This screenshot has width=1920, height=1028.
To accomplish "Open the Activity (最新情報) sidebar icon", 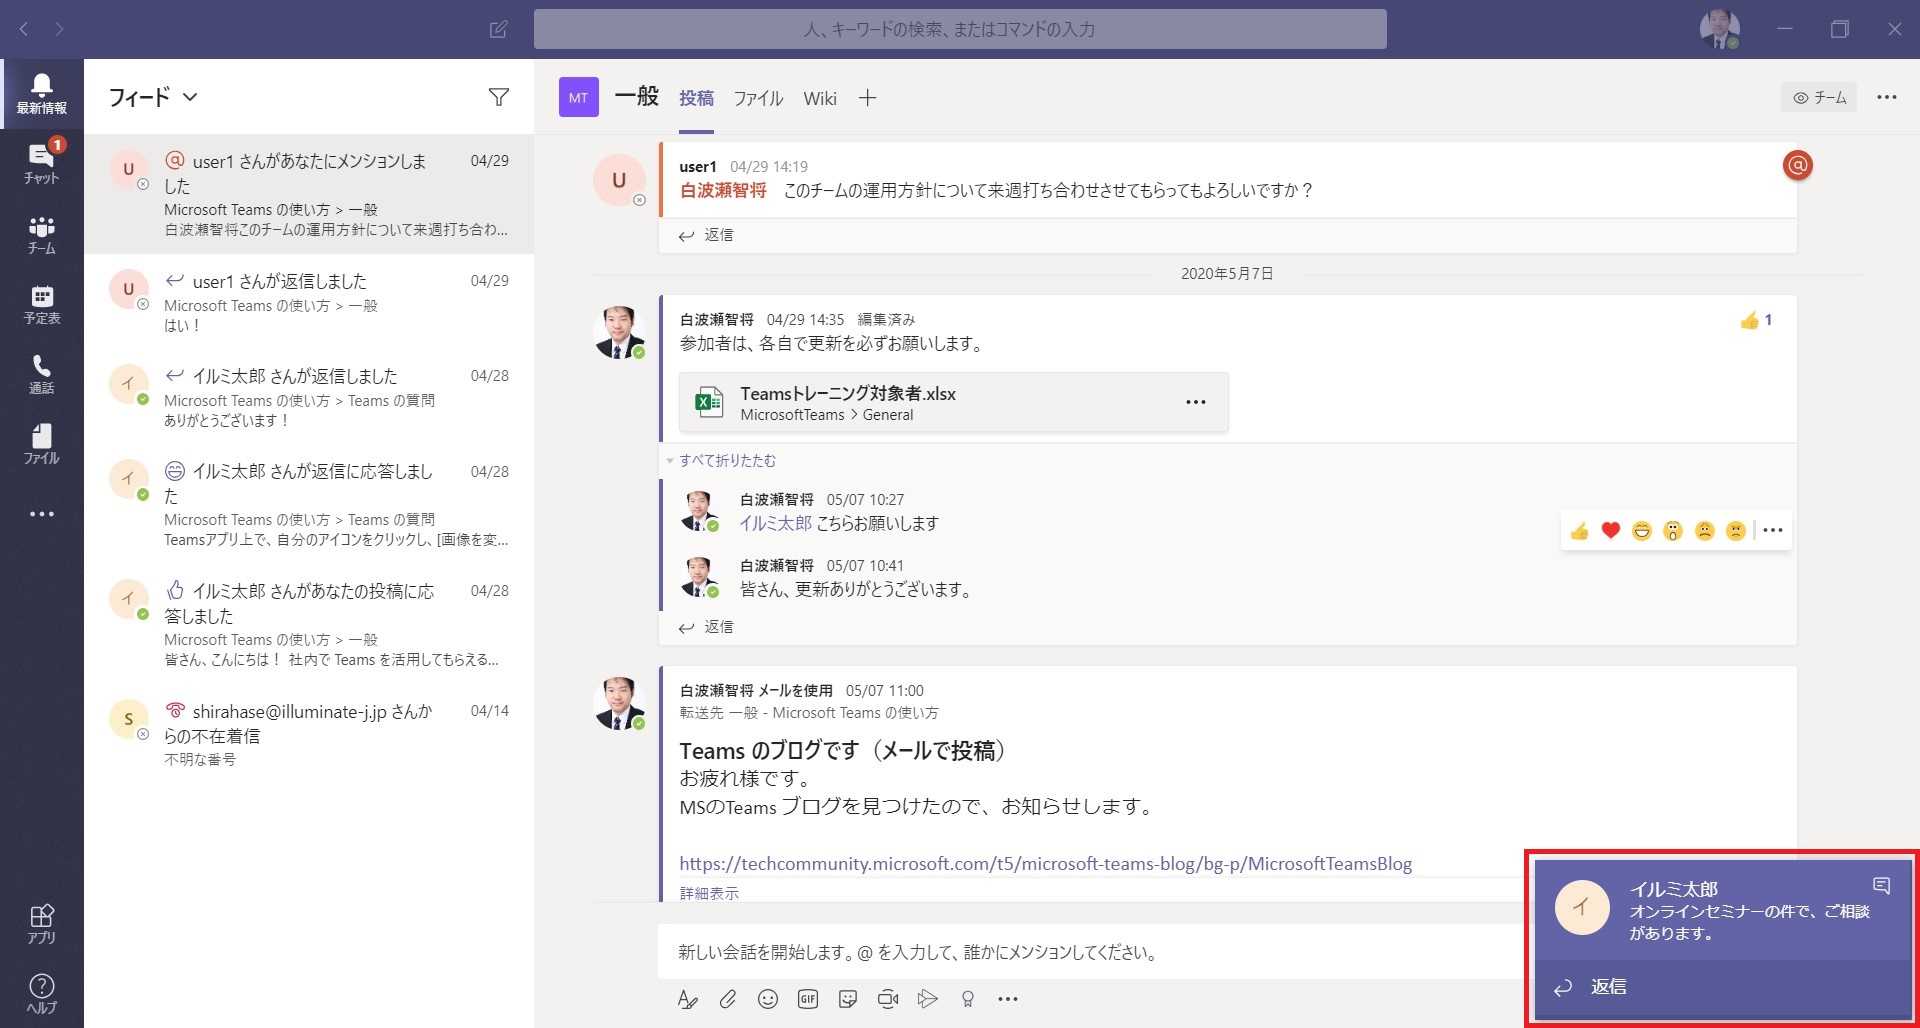I will [42, 94].
